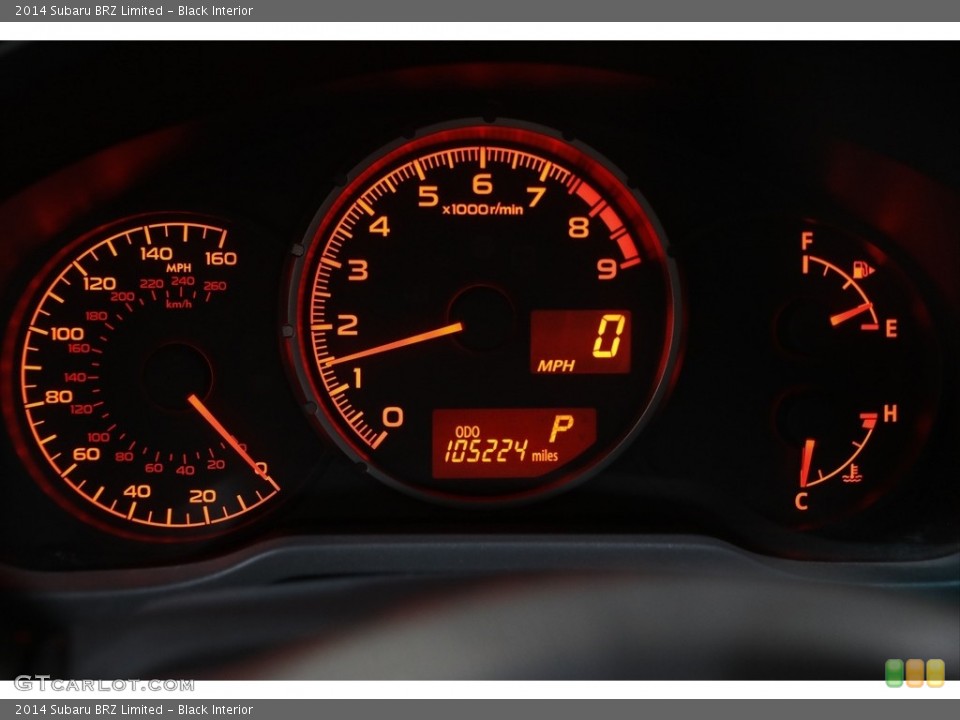Click the large 160 on the mph scale
Image resolution: width=960 pixels, height=720 pixels.
point(221,258)
